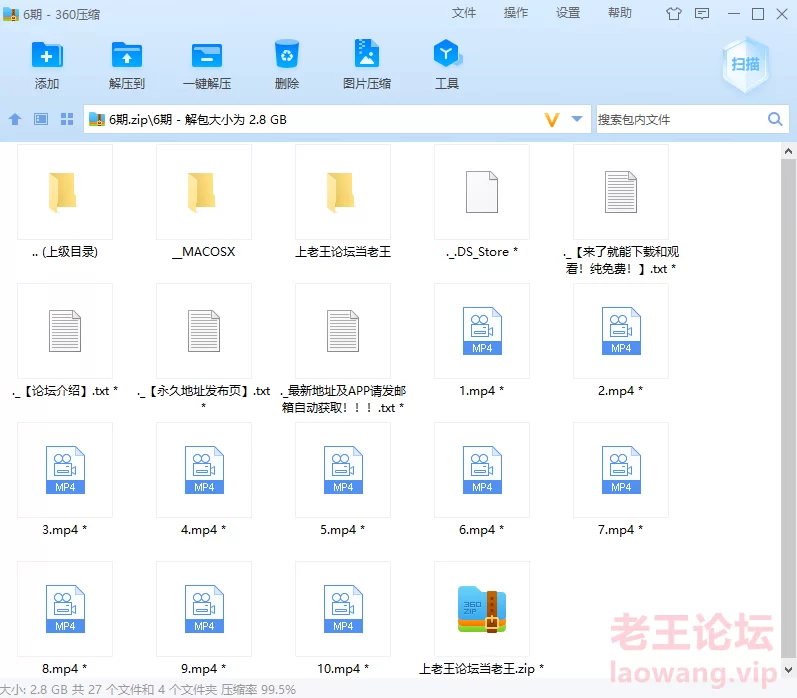The height and width of the screenshot is (698, 797).
Task: Select the __MACOSX folder
Action: pos(204,203)
